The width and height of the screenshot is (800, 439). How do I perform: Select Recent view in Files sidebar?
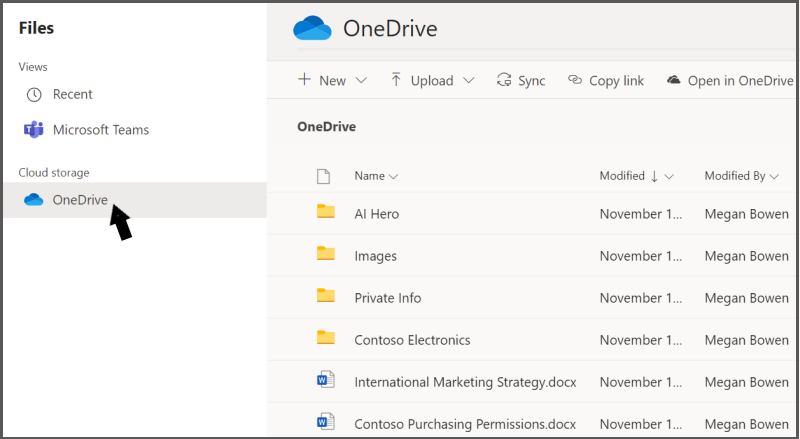[x=135, y=94]
